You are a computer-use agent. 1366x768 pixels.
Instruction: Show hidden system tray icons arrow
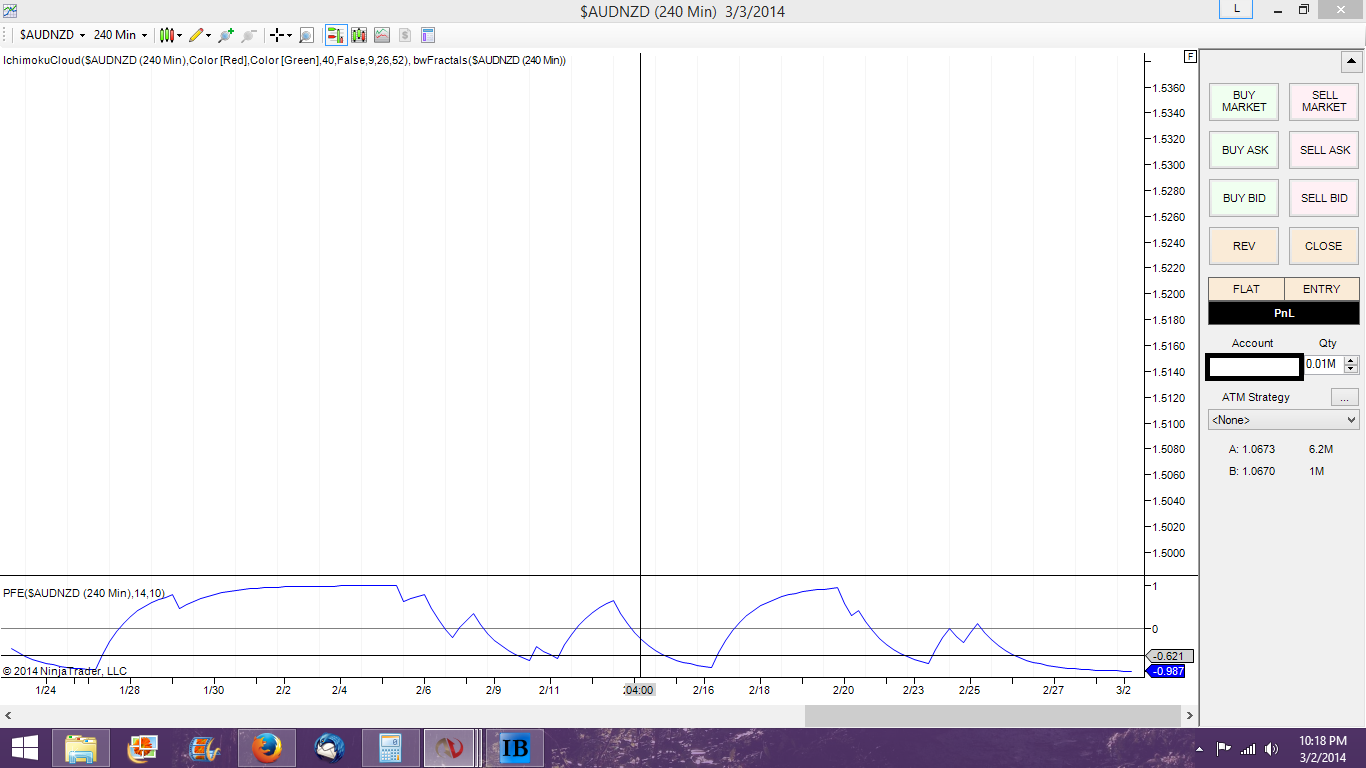(1199, 749)
